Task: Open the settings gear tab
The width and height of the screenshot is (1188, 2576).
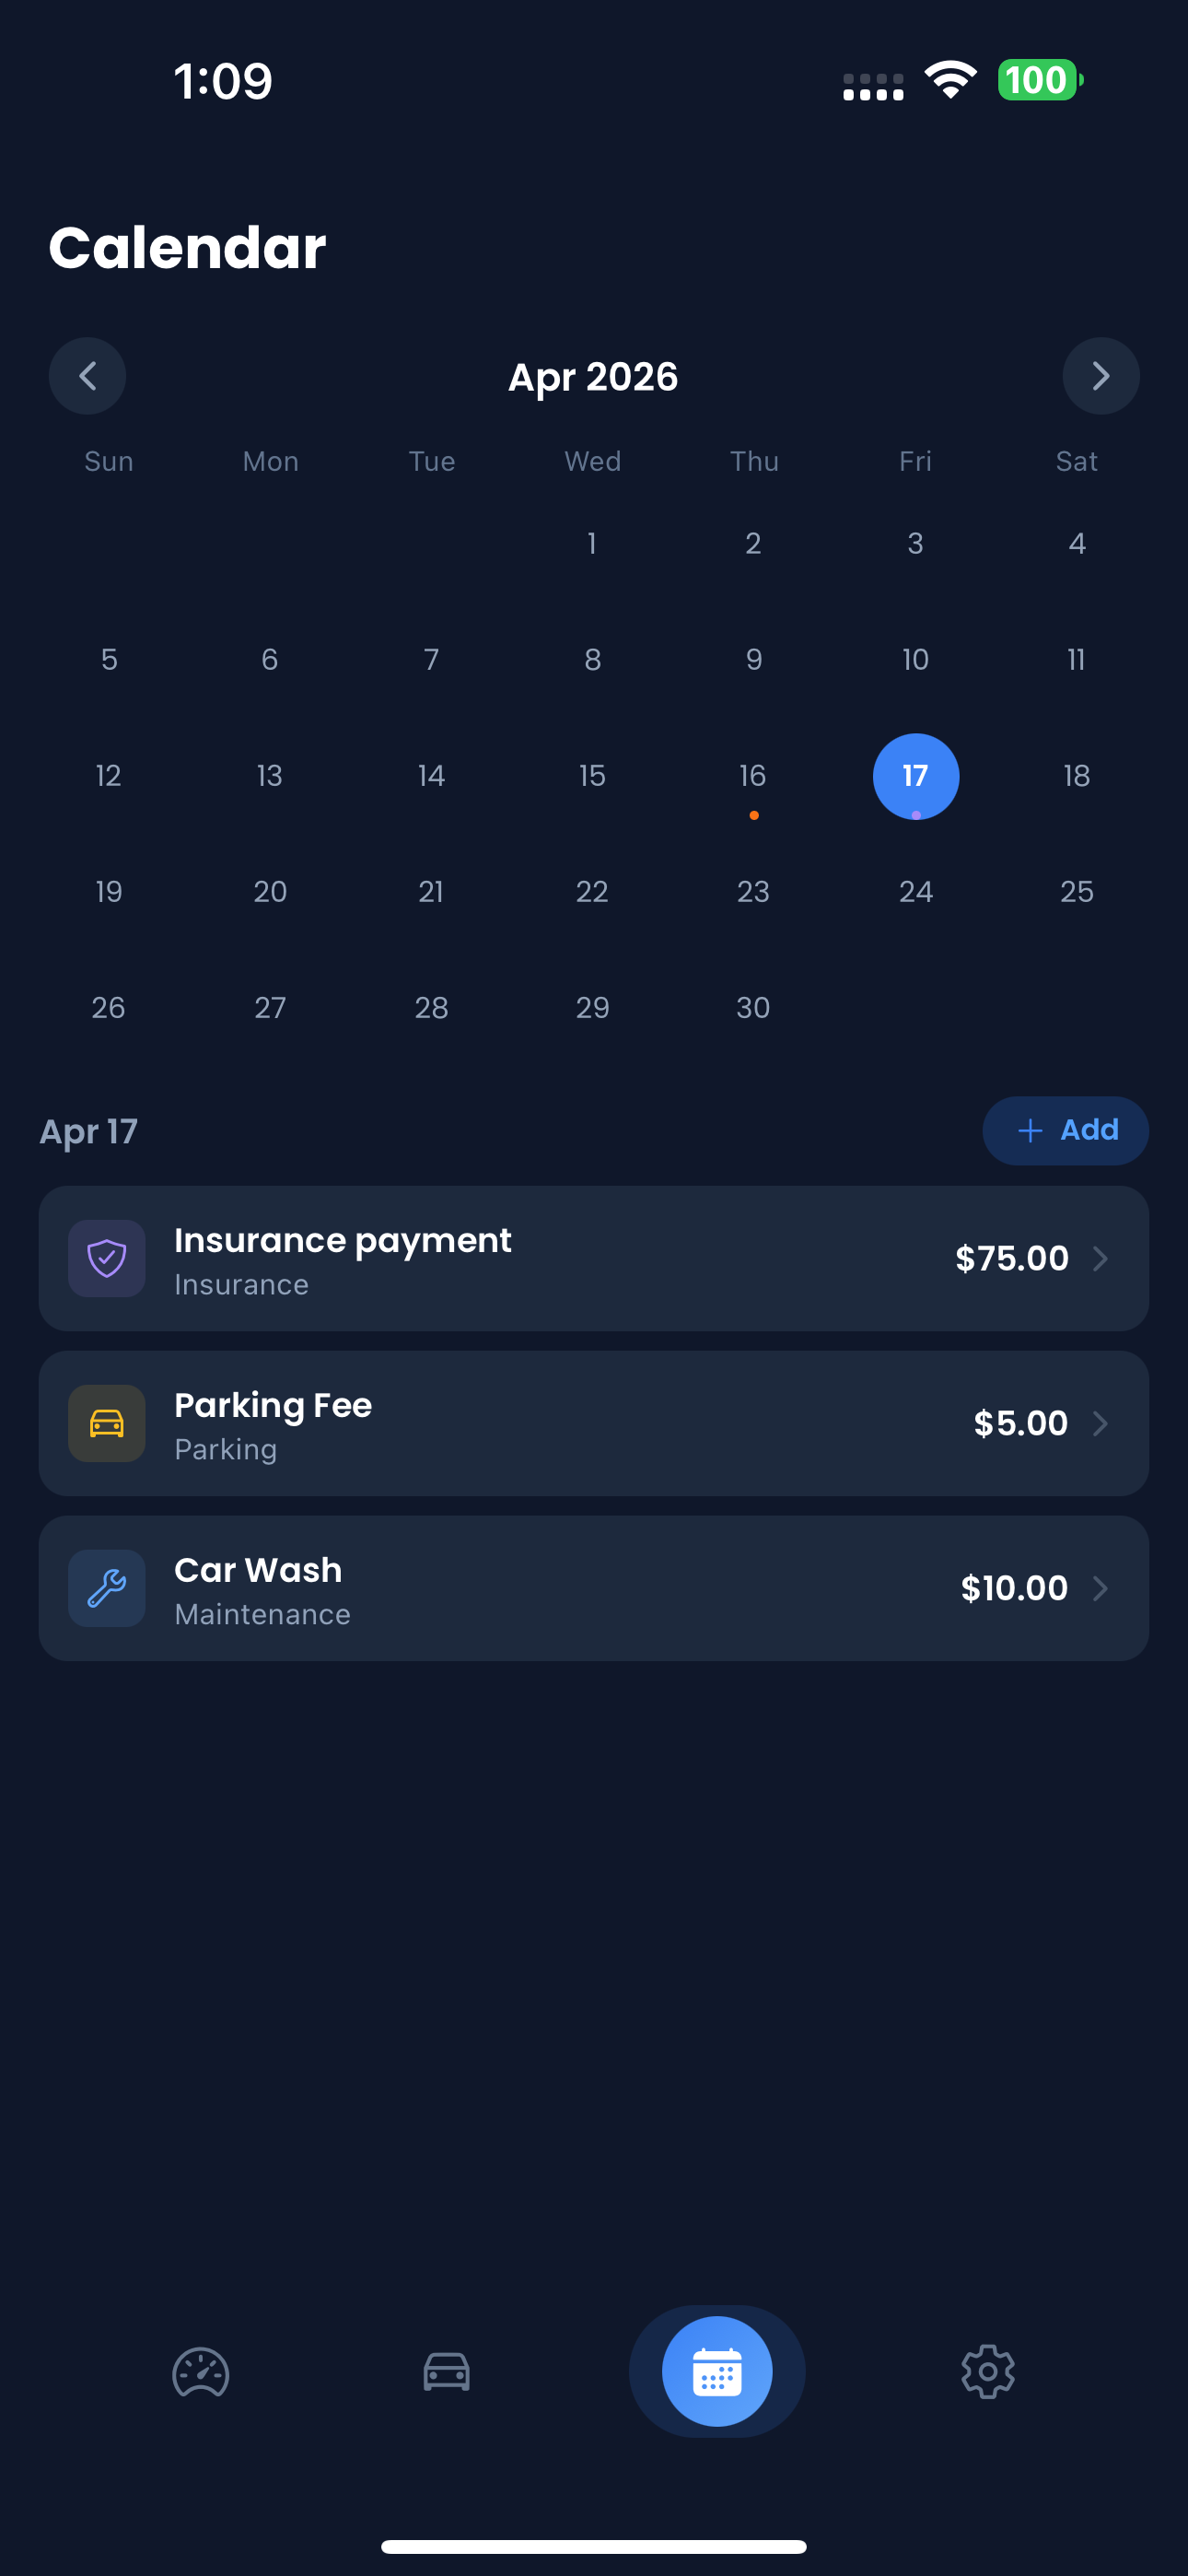Action: [x=988, y=2372]
